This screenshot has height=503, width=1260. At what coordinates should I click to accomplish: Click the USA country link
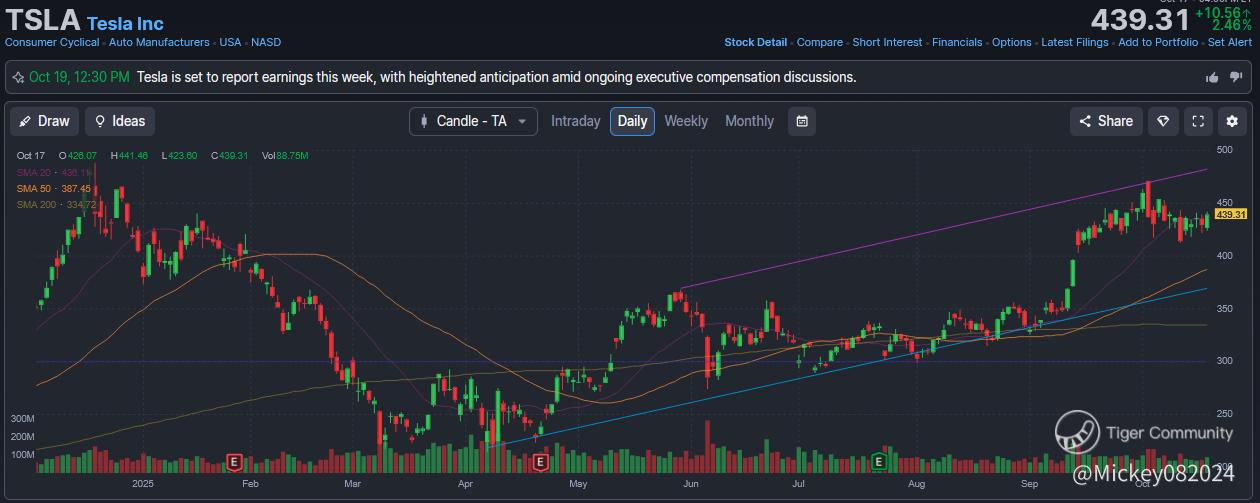[230, 43]
